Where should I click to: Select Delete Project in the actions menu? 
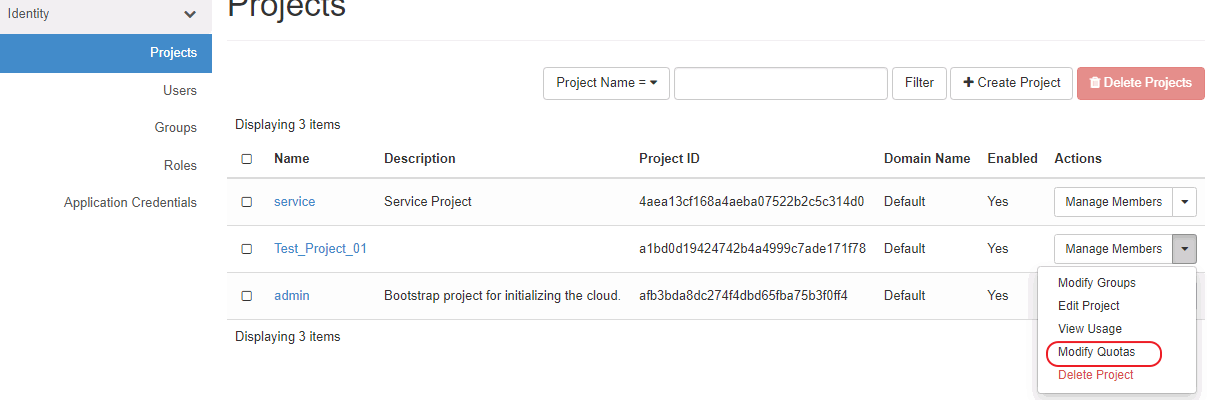pyautogui.click(x=1095, y=375)
